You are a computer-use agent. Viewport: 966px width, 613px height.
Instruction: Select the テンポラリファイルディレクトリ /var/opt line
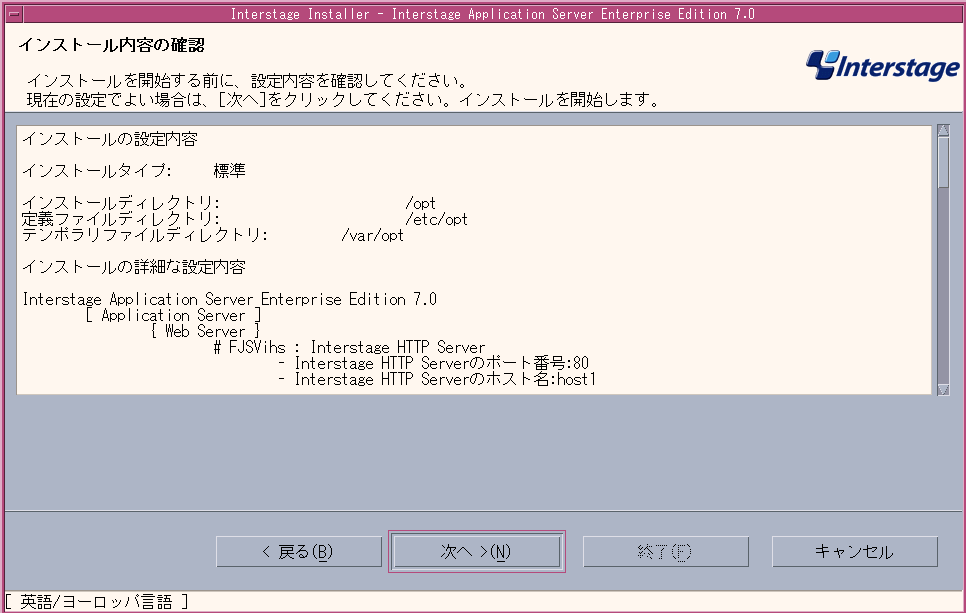coord(213,235)
